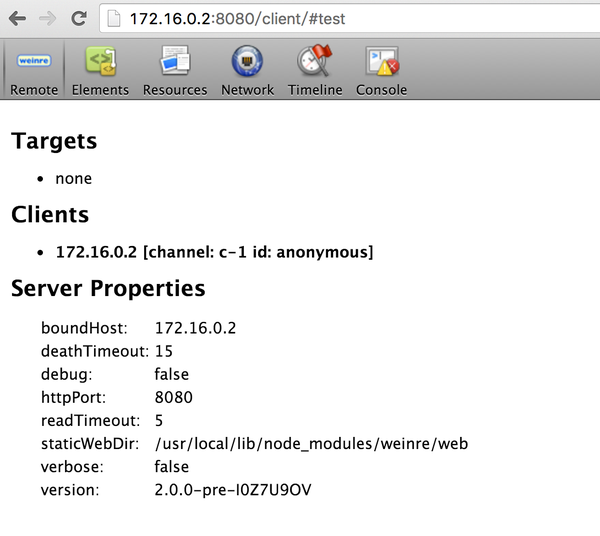
Task: Reload the current page
Action: tap(79, 18)
